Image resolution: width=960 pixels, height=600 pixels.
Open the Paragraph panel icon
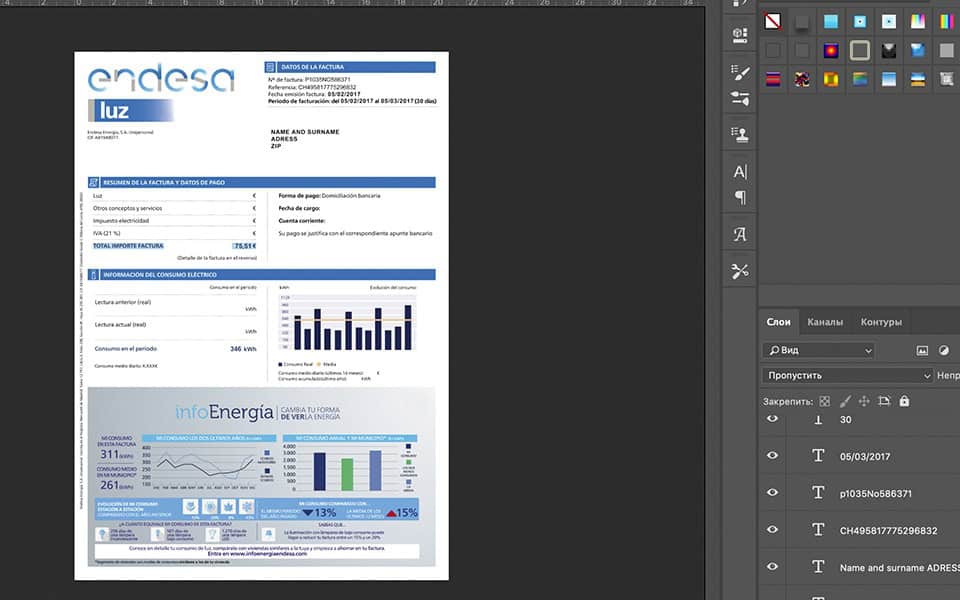pyautogui.click(x=740, y=197)
